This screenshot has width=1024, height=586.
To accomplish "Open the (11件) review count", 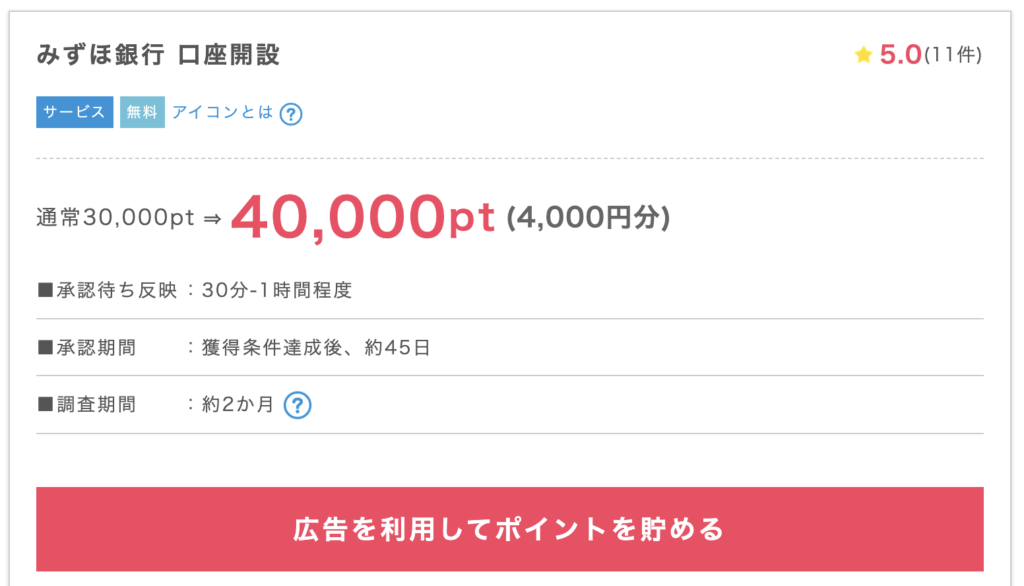I will pyautogui.click(x=953, y=56).
